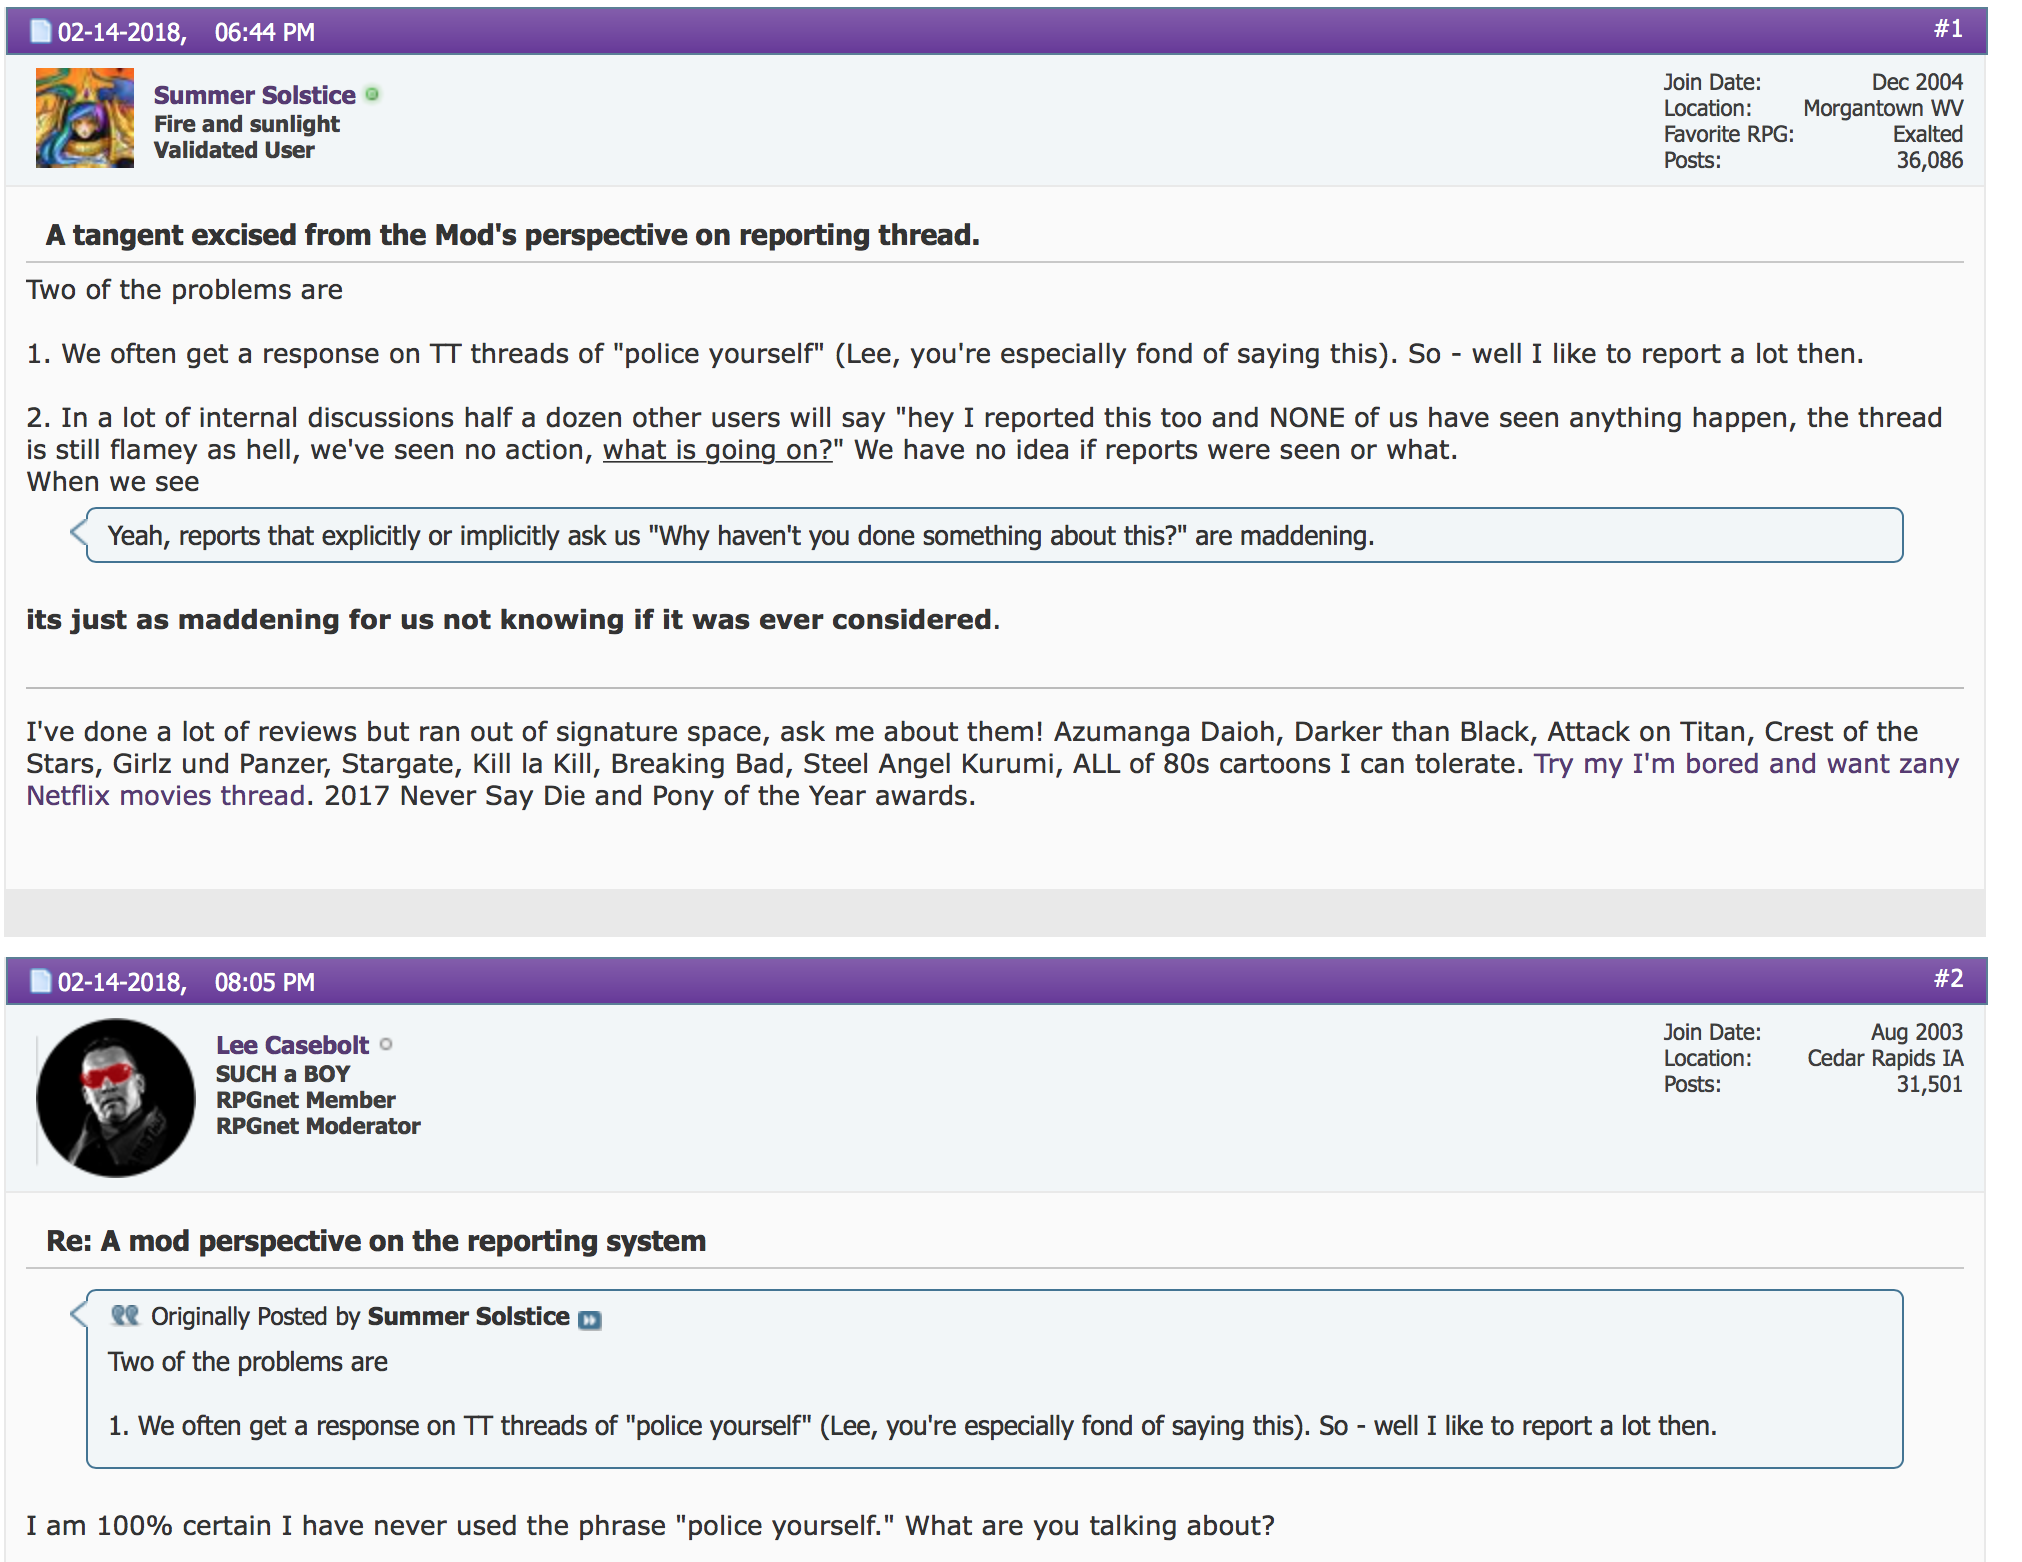The height and width of the screenshot is (1562, 2022).
Task: Click the view-post arrow icon in quote
Action: coord(590,1319)
